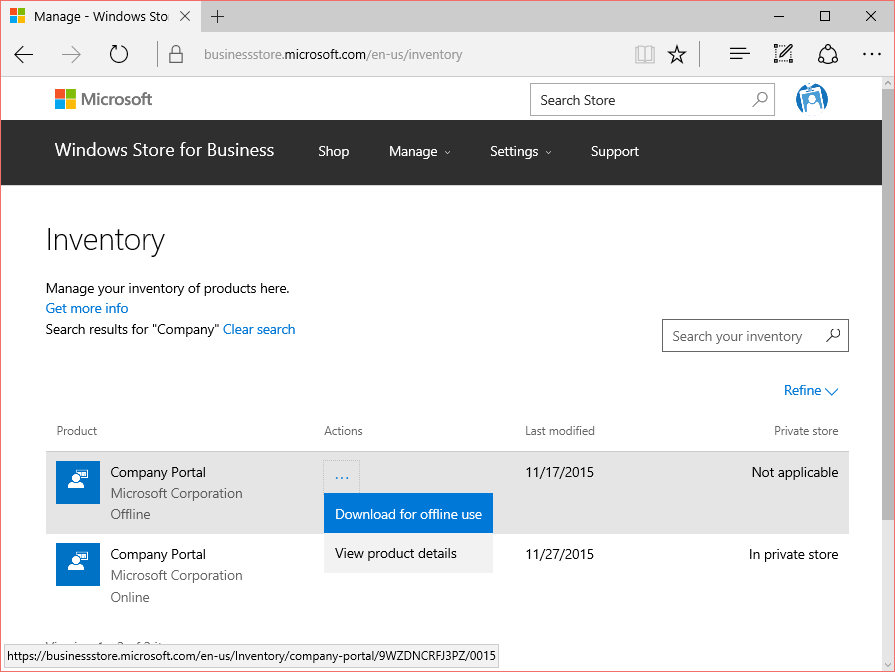Open the user profile avatar
The image size is (895, 672).
[x=811, y=98]
